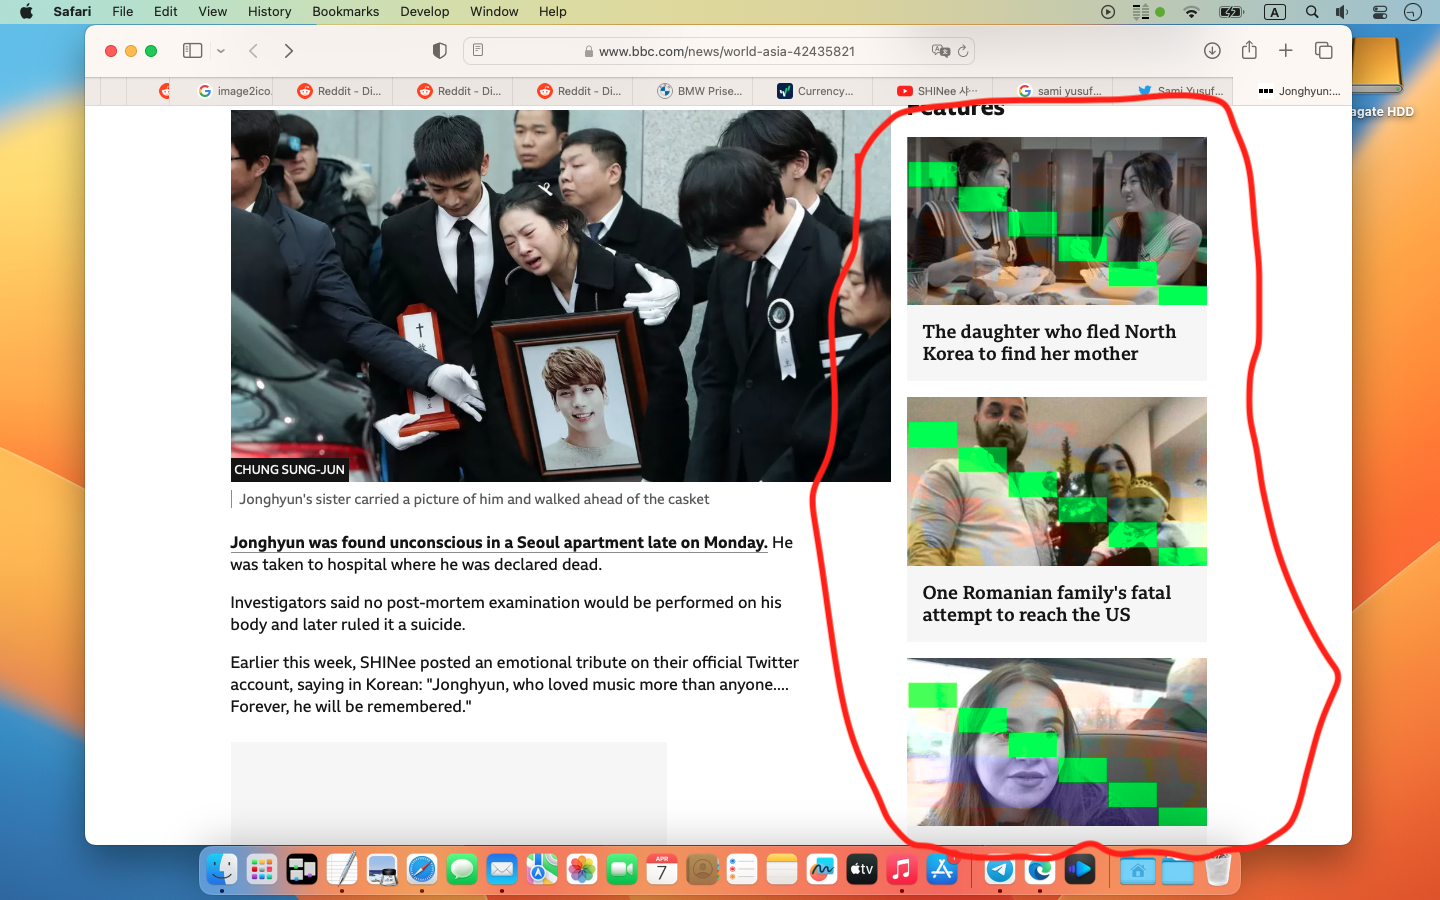
Task: Open Freeform from the Dock
Action: (x=822, y=869)
